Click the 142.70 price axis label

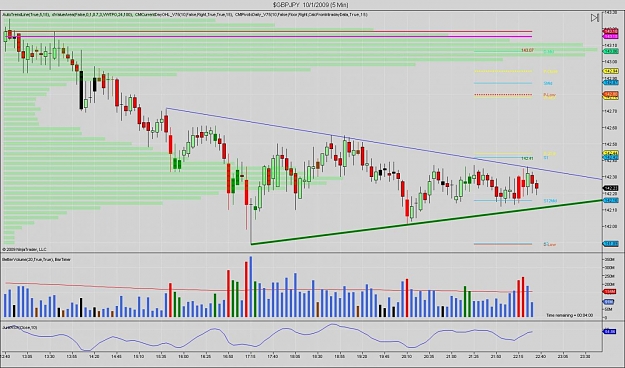point(611,111)
